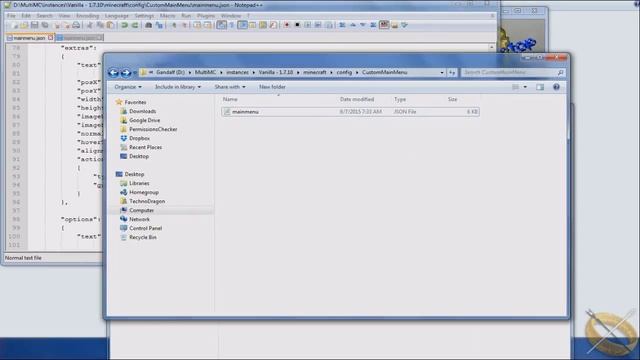Open the Language menu in Notepad++

click(x=117, y=16)
